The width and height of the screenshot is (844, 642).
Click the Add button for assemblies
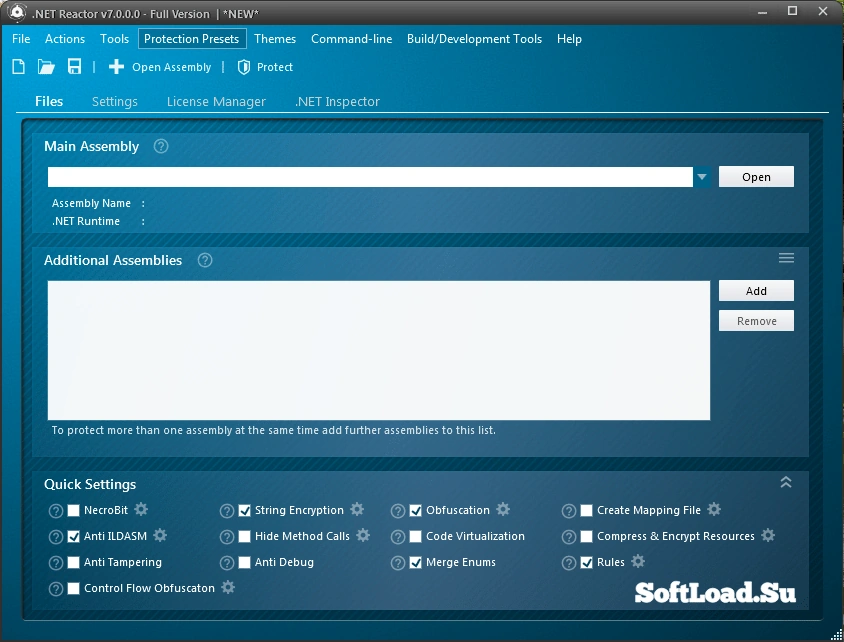(x=756, y=291)
